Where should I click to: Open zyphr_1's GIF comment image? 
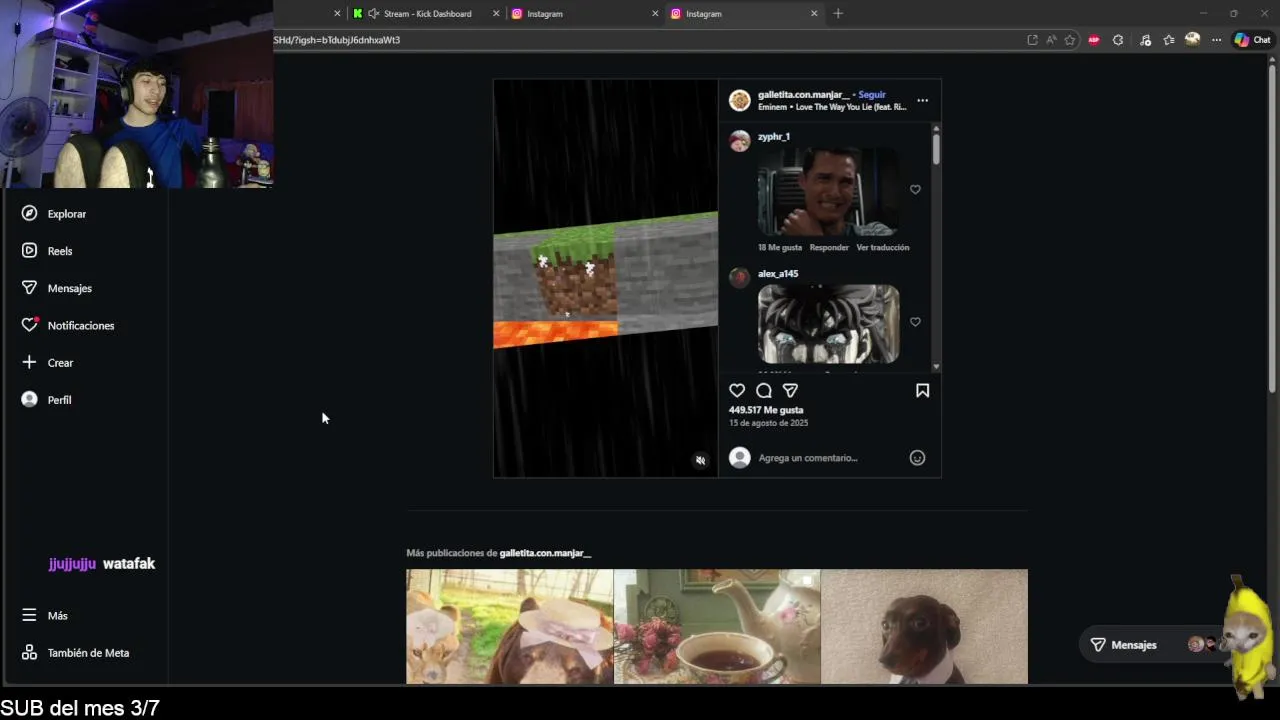(828, 192)
